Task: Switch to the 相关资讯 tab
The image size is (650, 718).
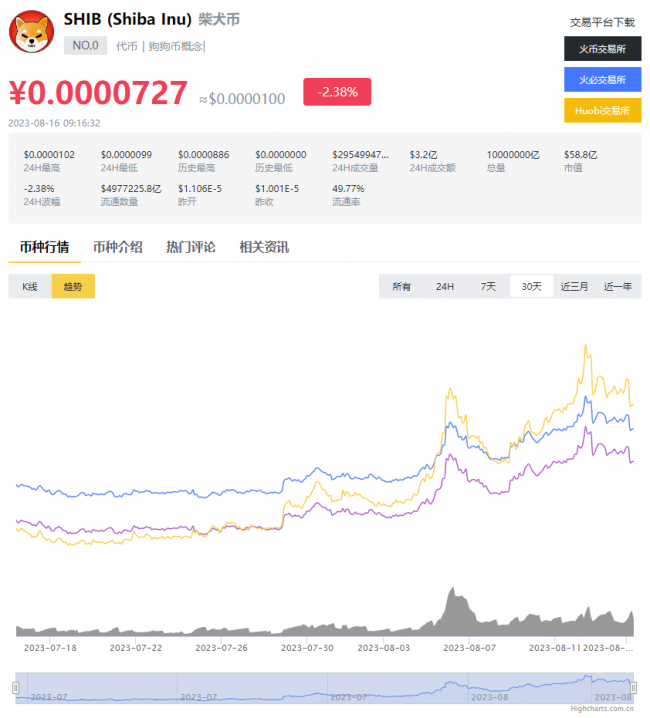Action: coord(264,247)
